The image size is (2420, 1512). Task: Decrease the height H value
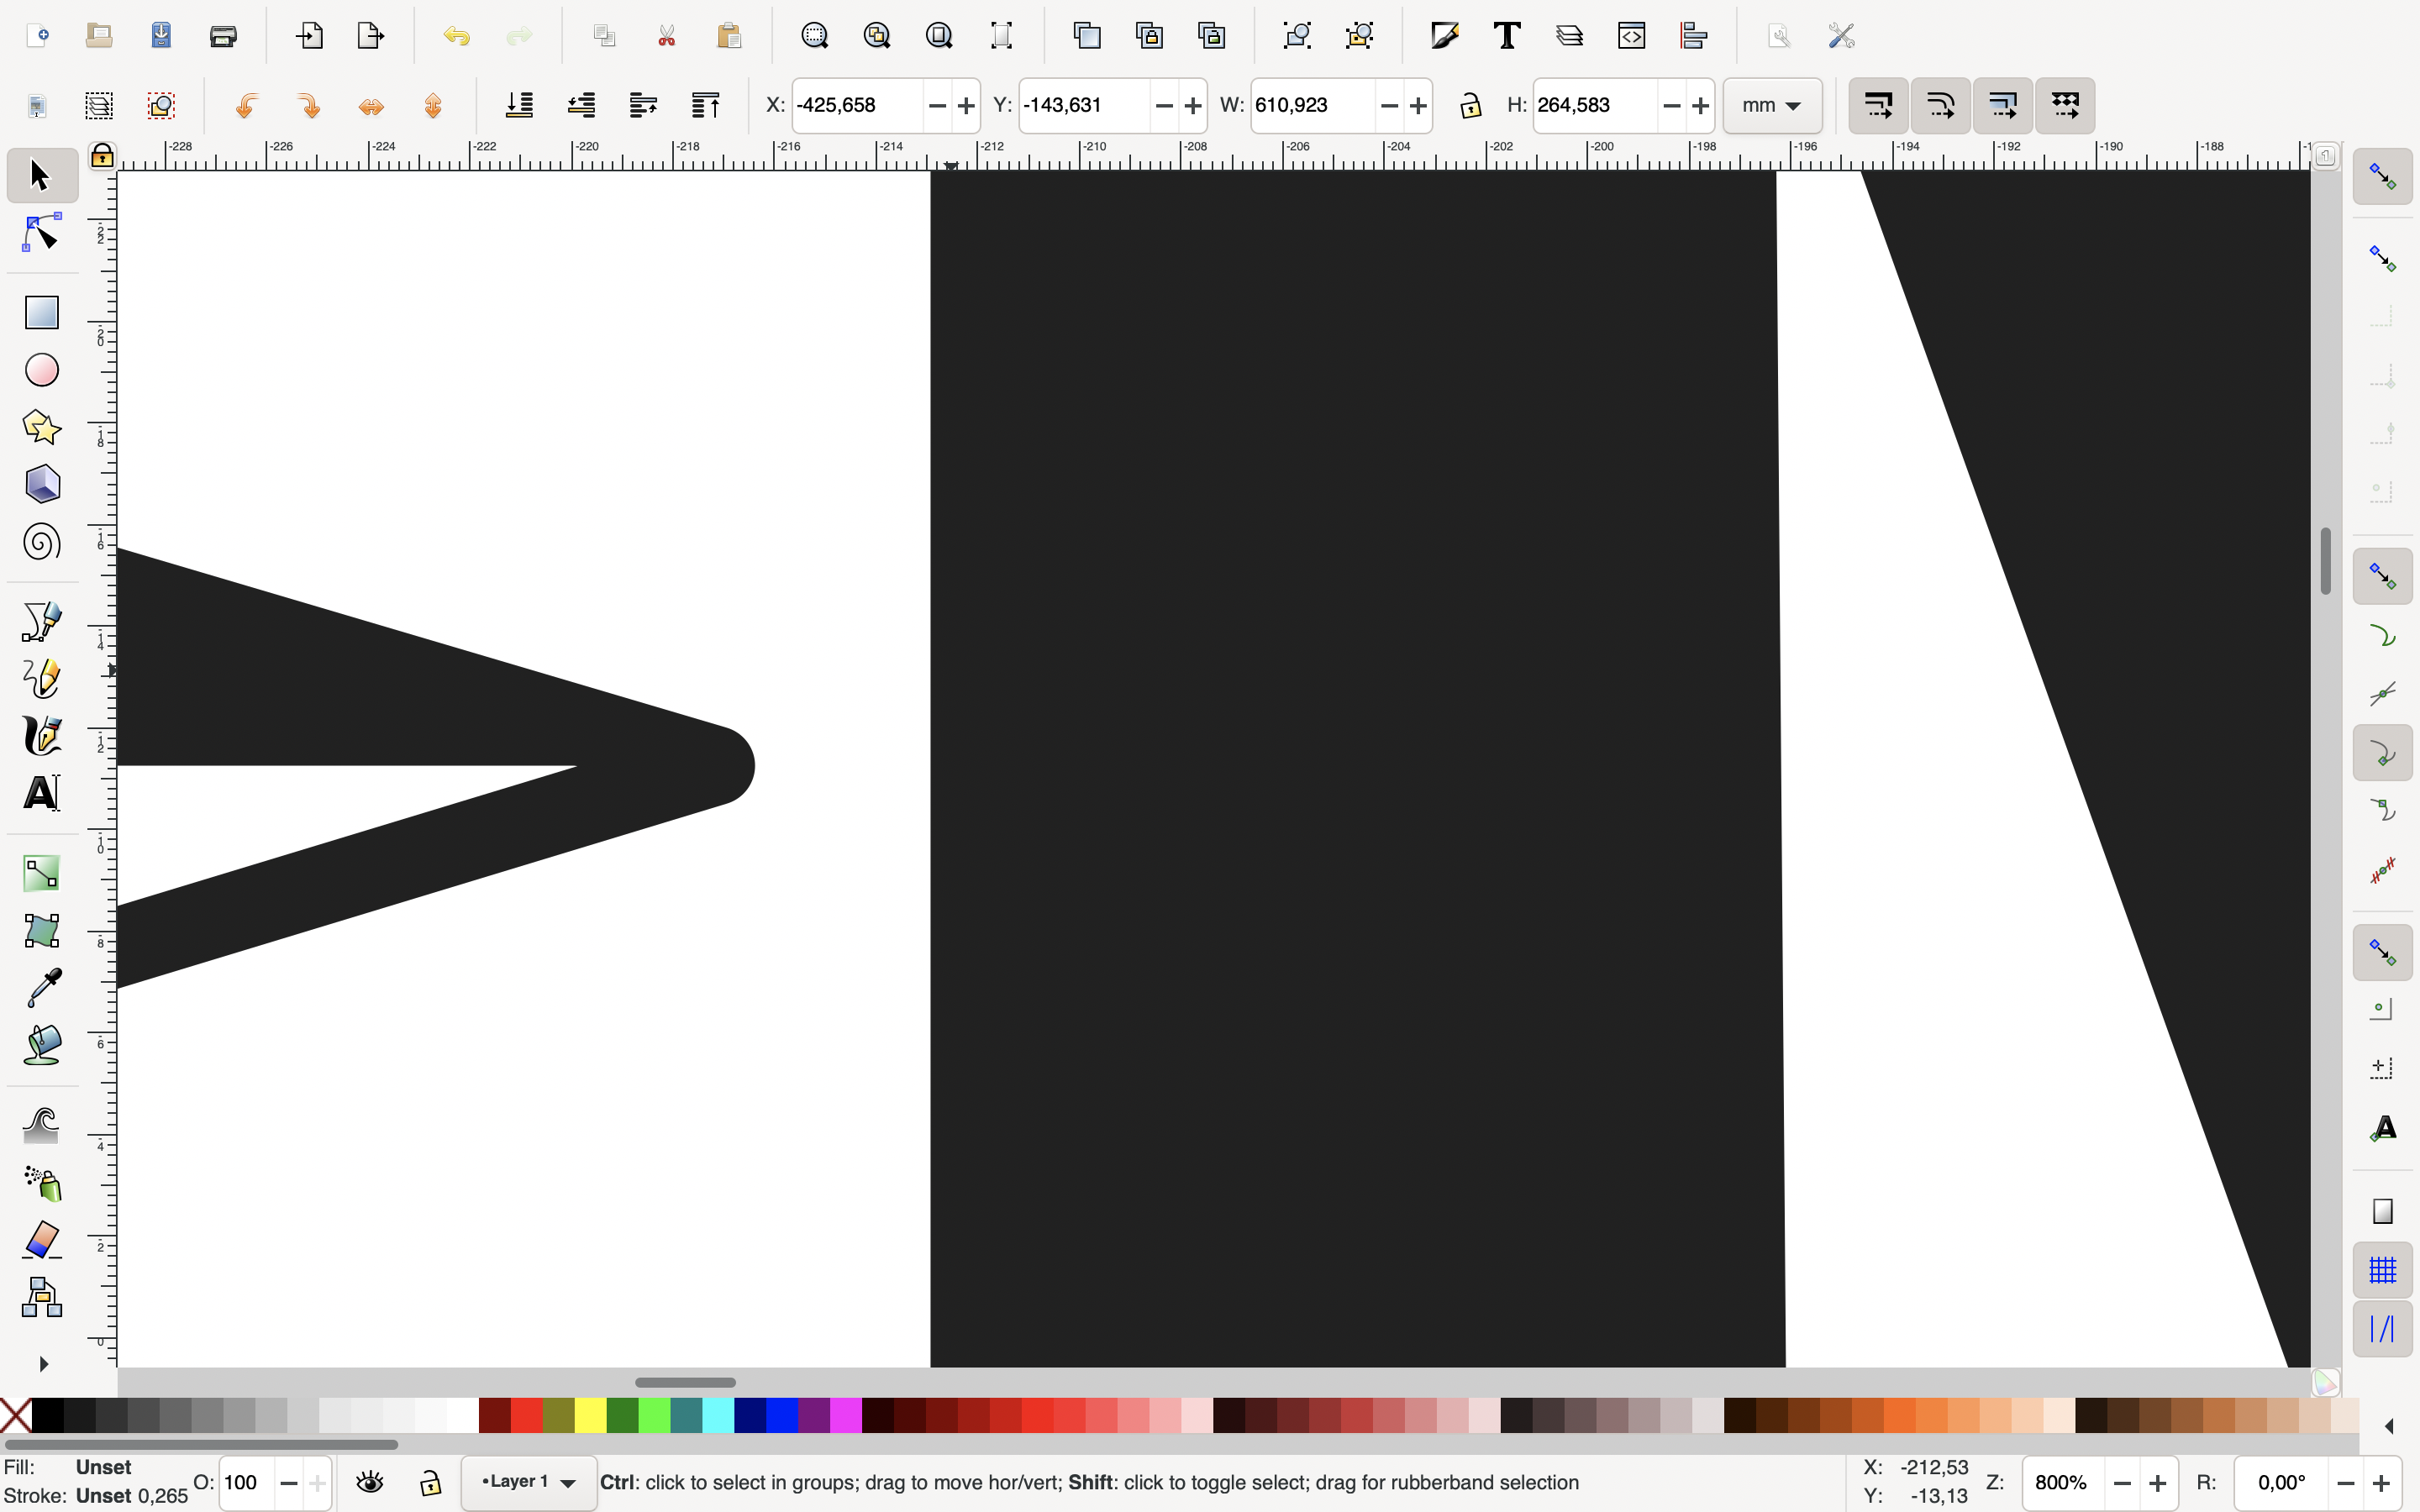tap(1671, 105)
